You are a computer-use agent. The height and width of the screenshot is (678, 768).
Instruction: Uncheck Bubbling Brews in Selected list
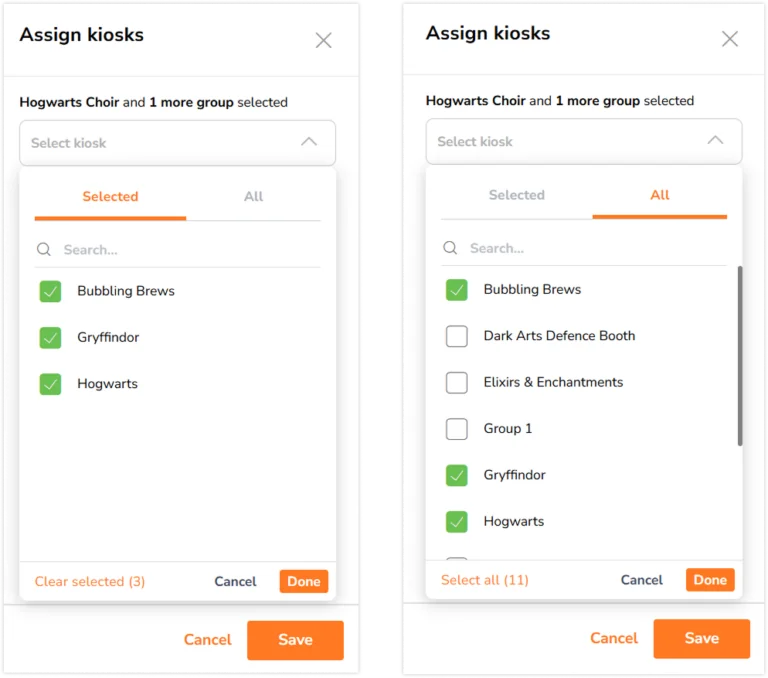(x=50, y=291)
